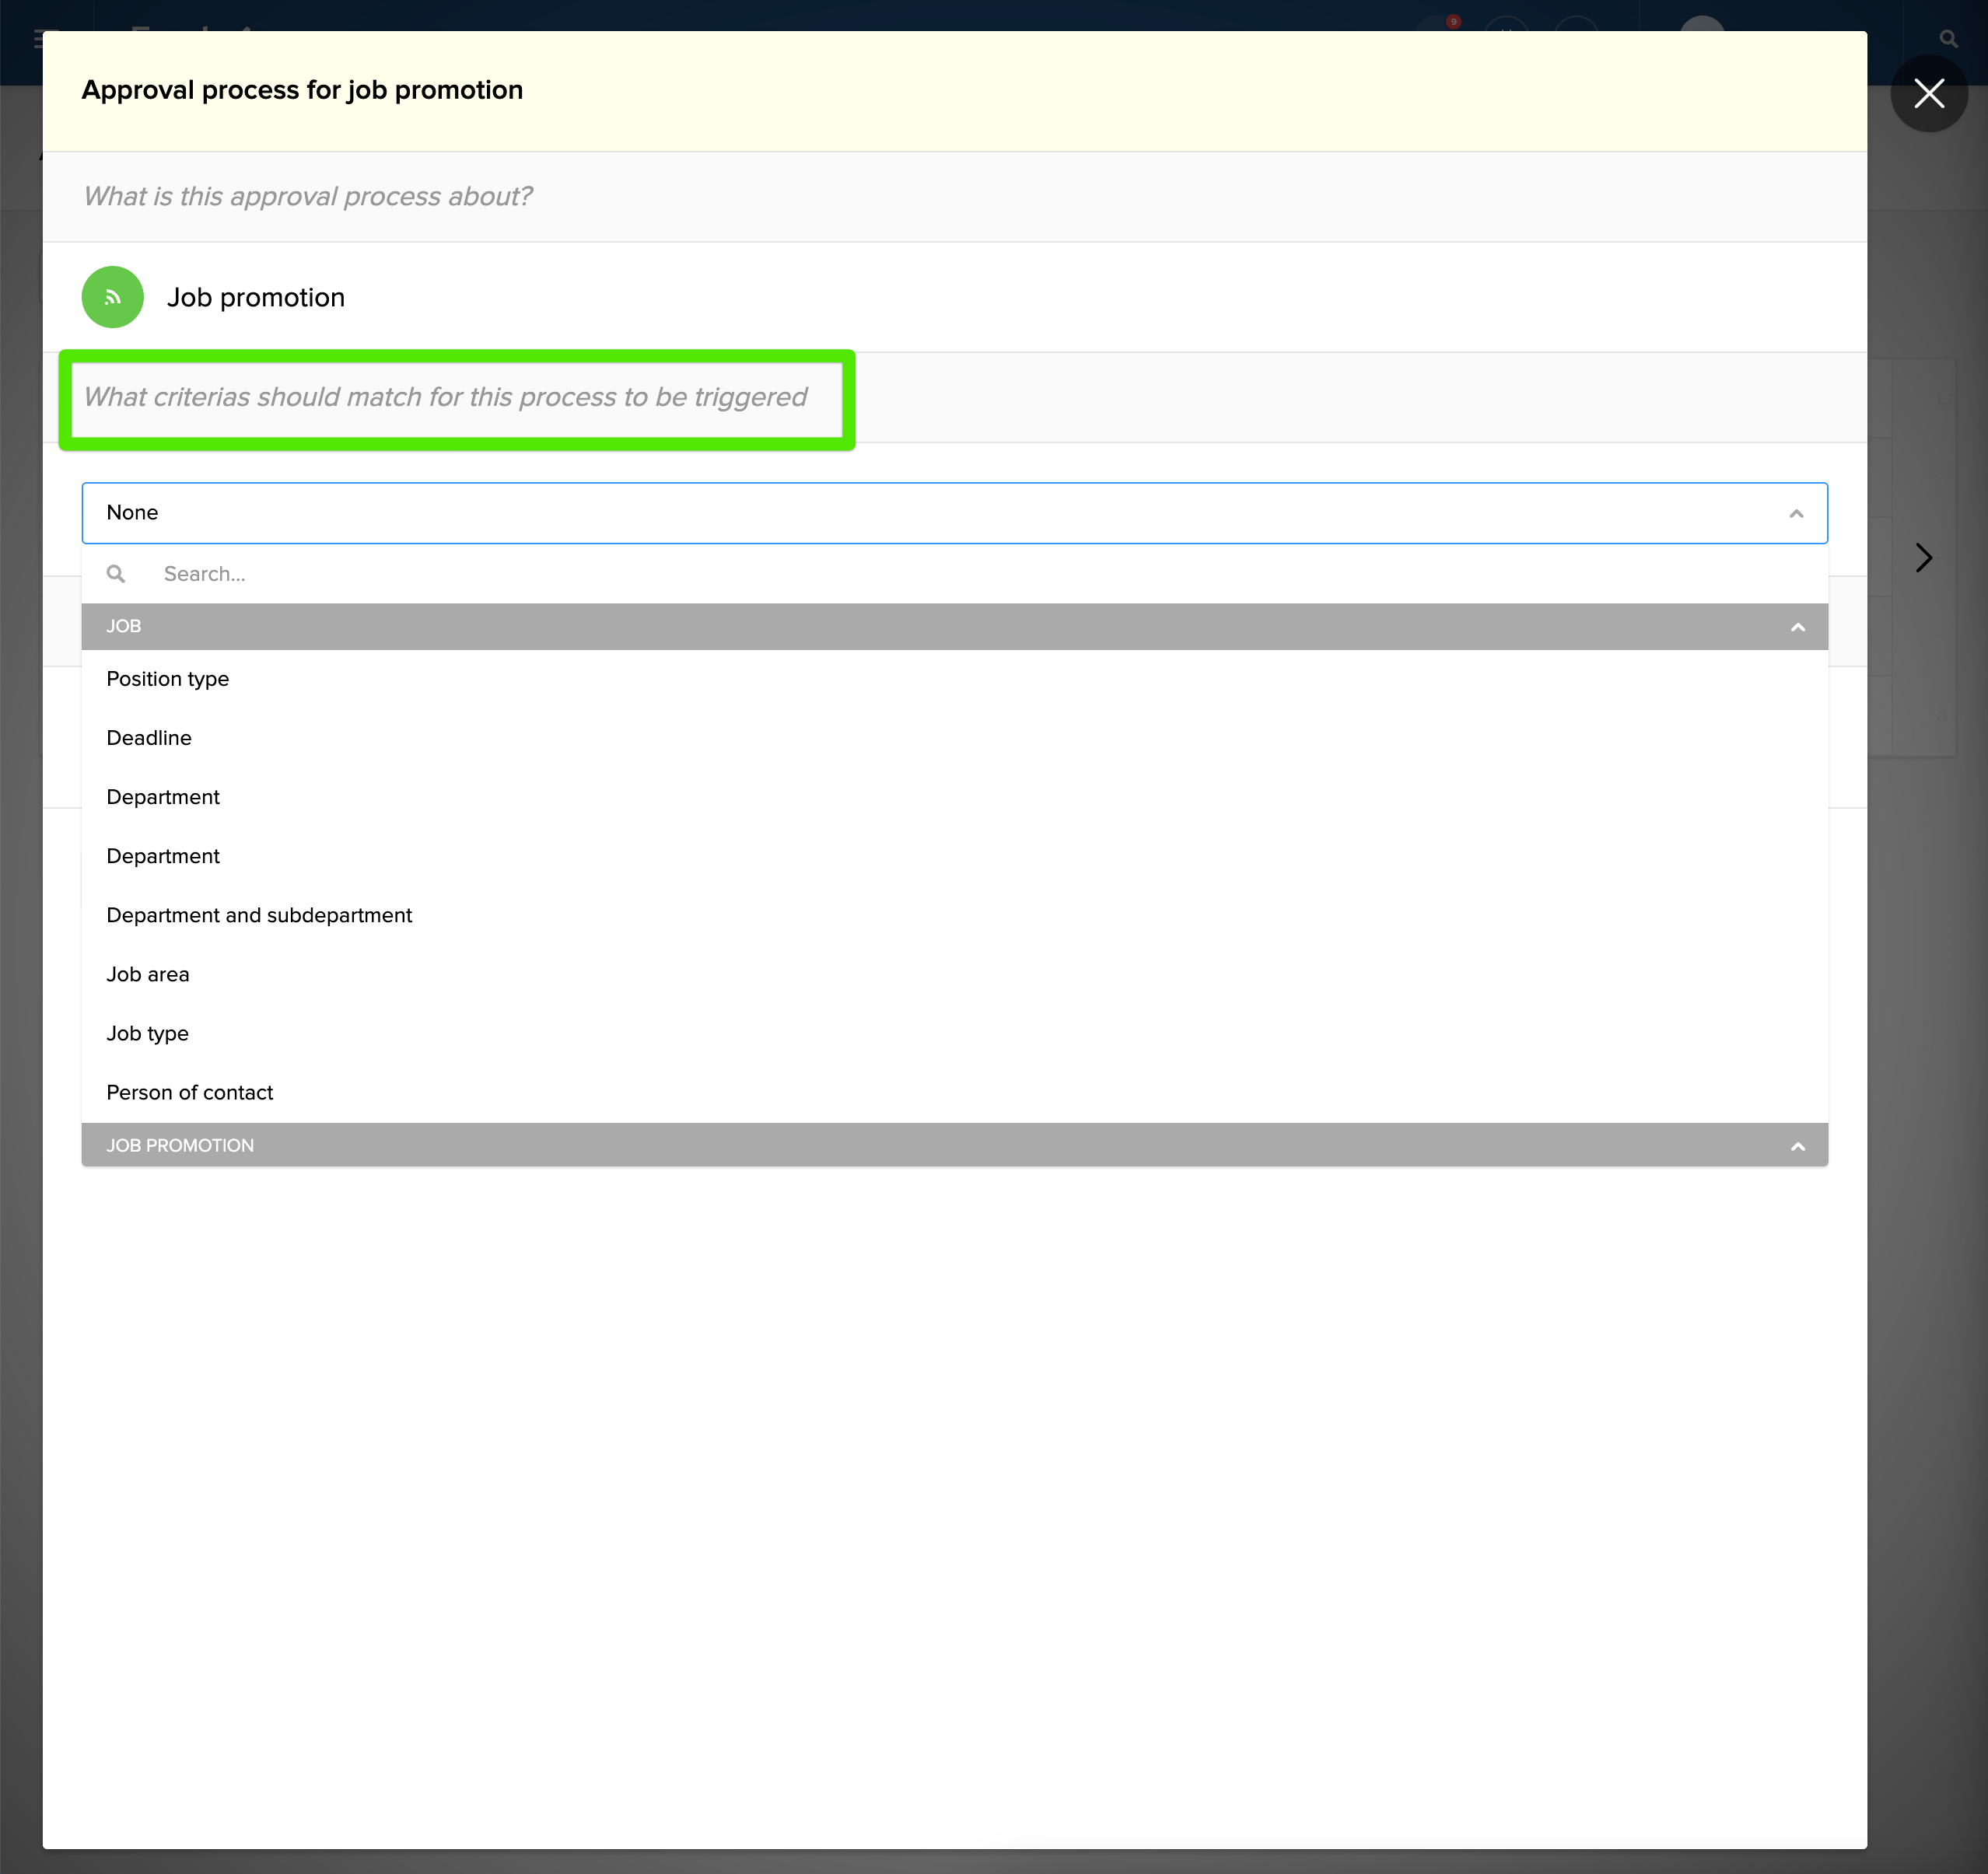The image size is (1988, 1874).
Task: Collapse the JOB group with its chevron
Action: point(1797,627)
